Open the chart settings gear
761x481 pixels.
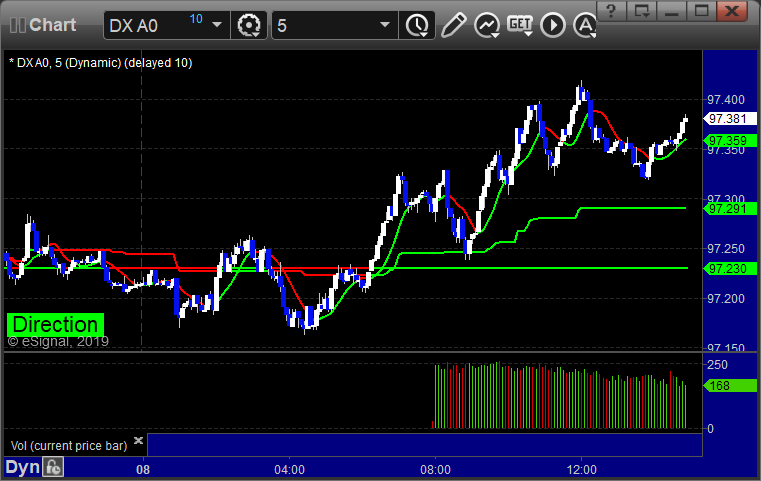(248, 25)
